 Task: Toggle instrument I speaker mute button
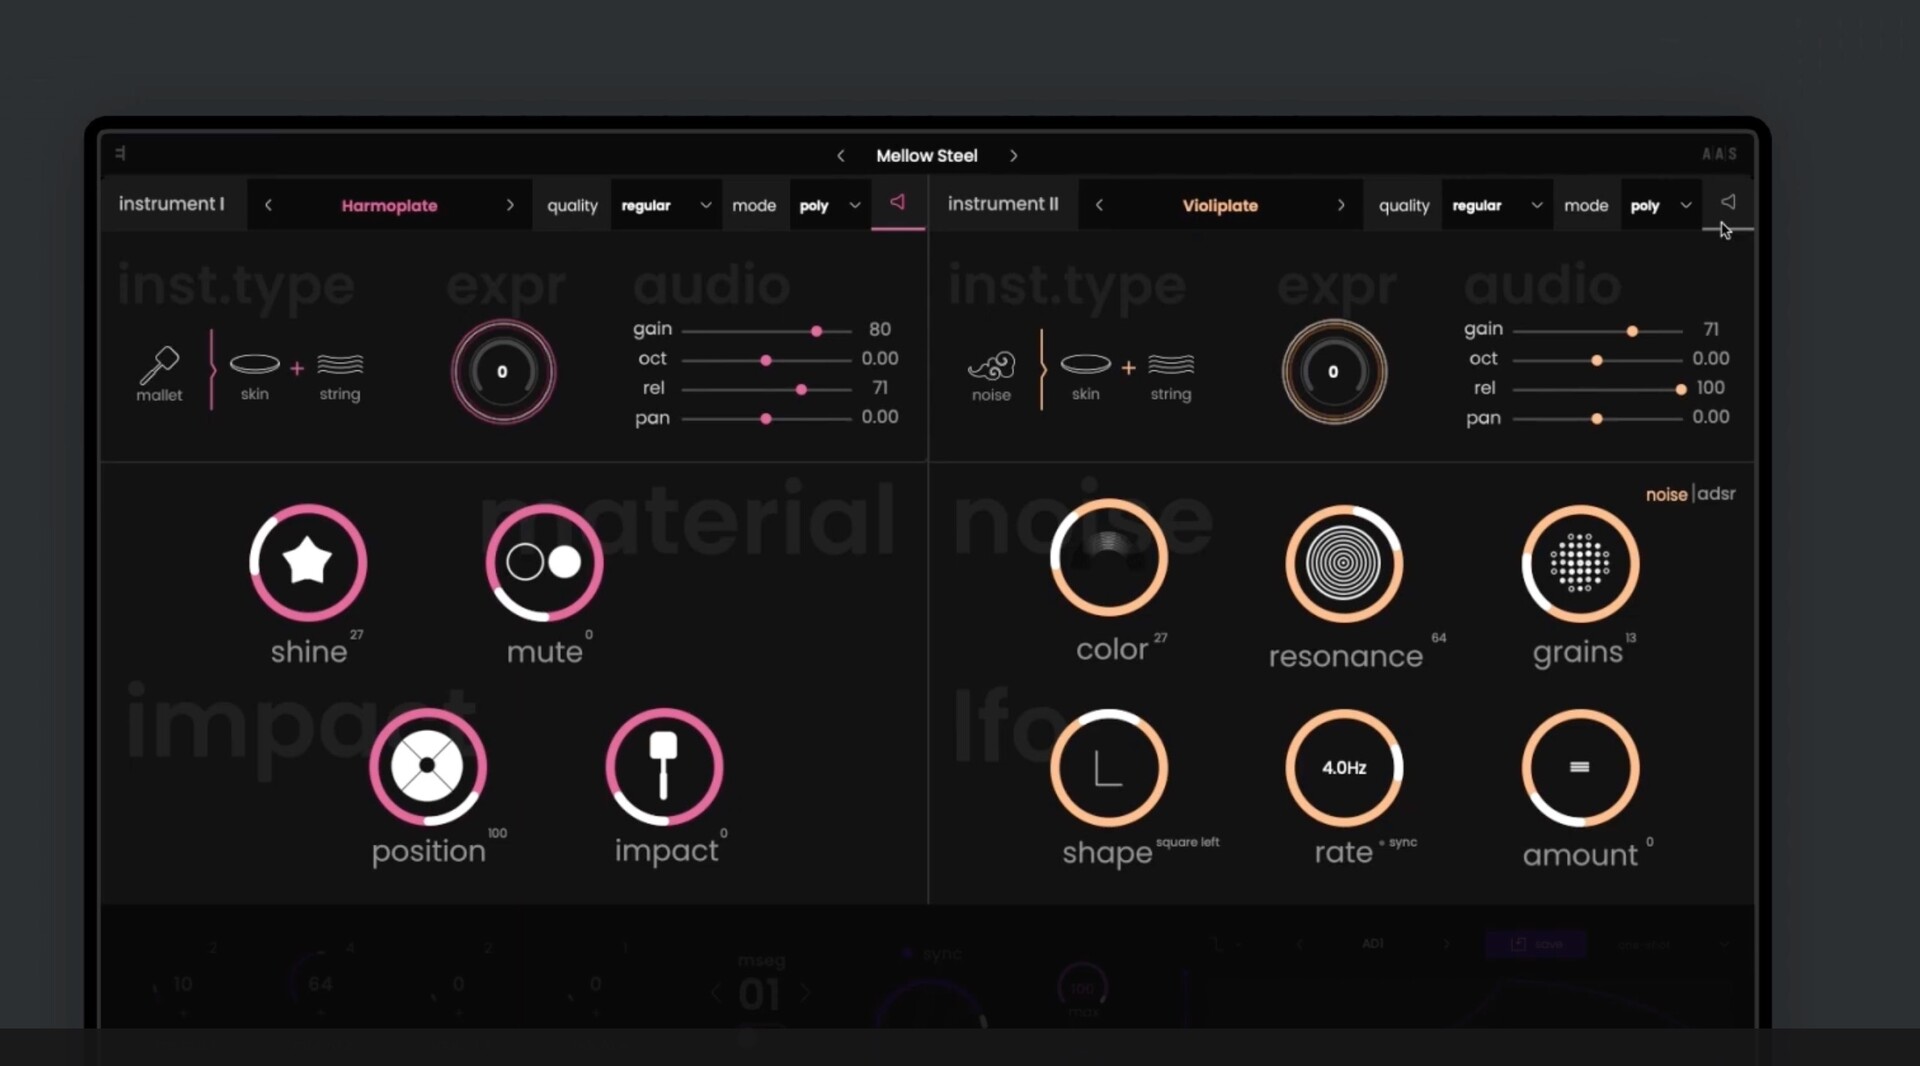click(897, 203)
